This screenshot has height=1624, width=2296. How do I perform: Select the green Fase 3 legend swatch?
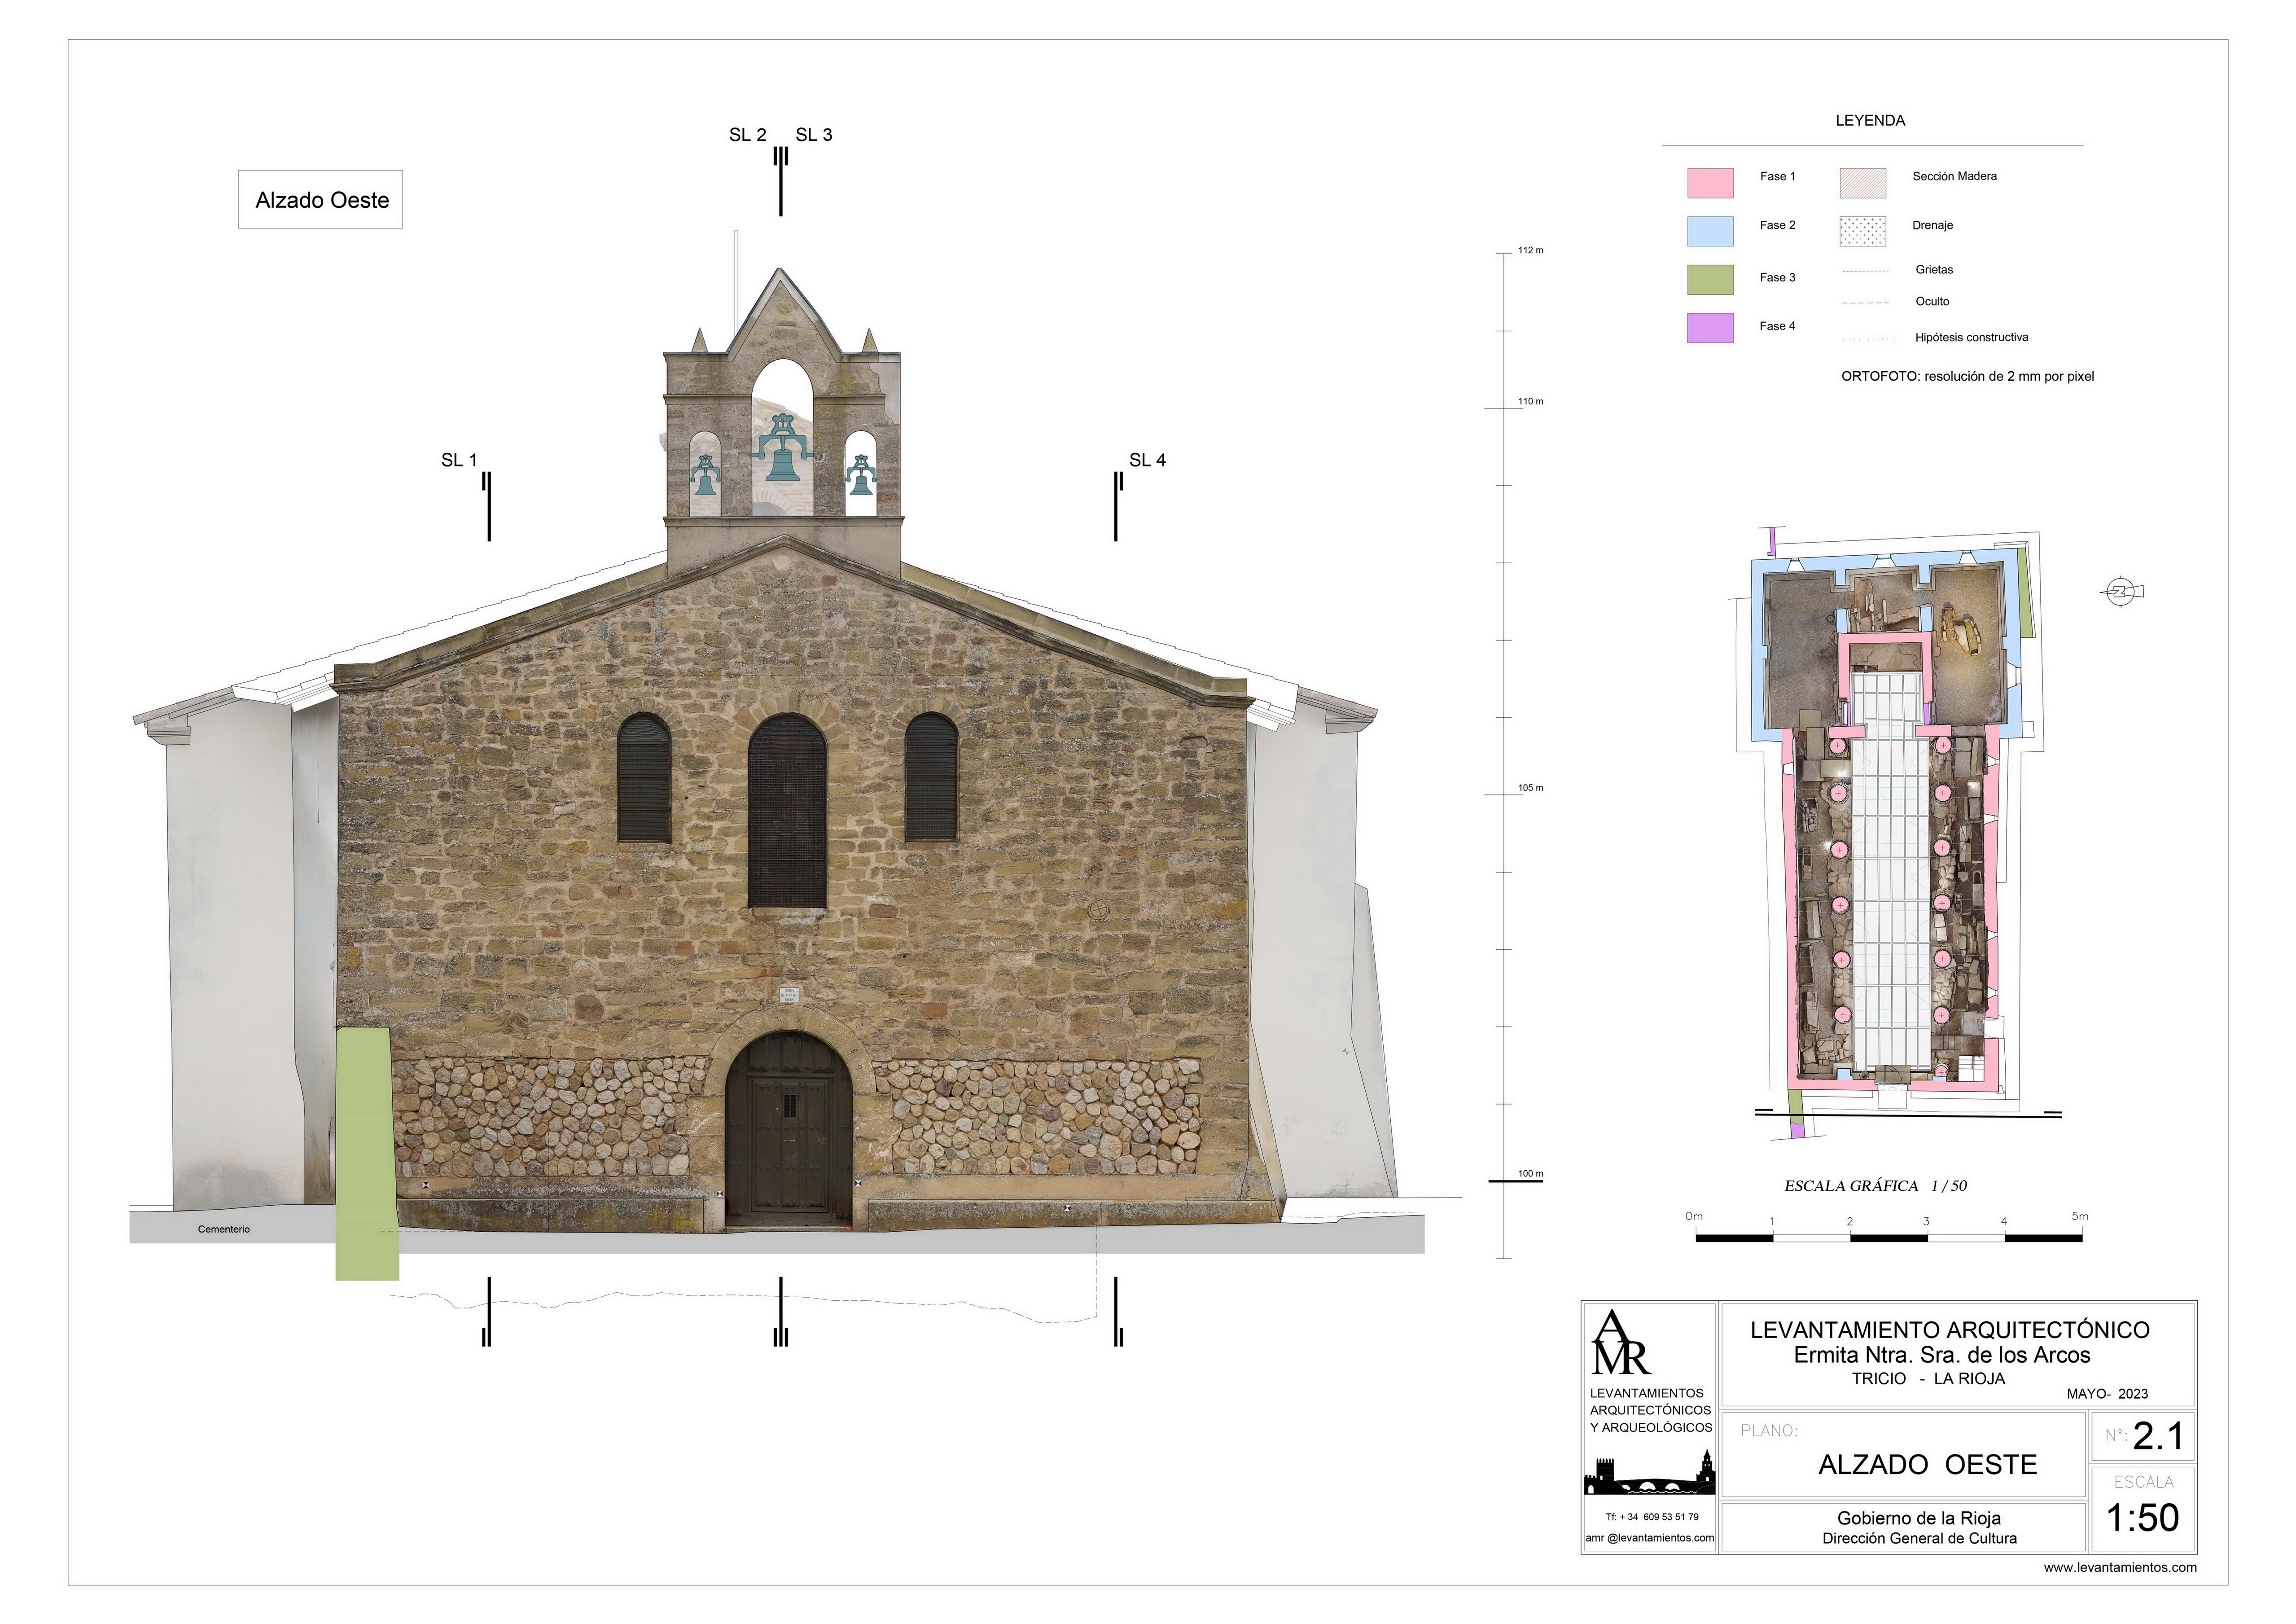point(1710,280)
